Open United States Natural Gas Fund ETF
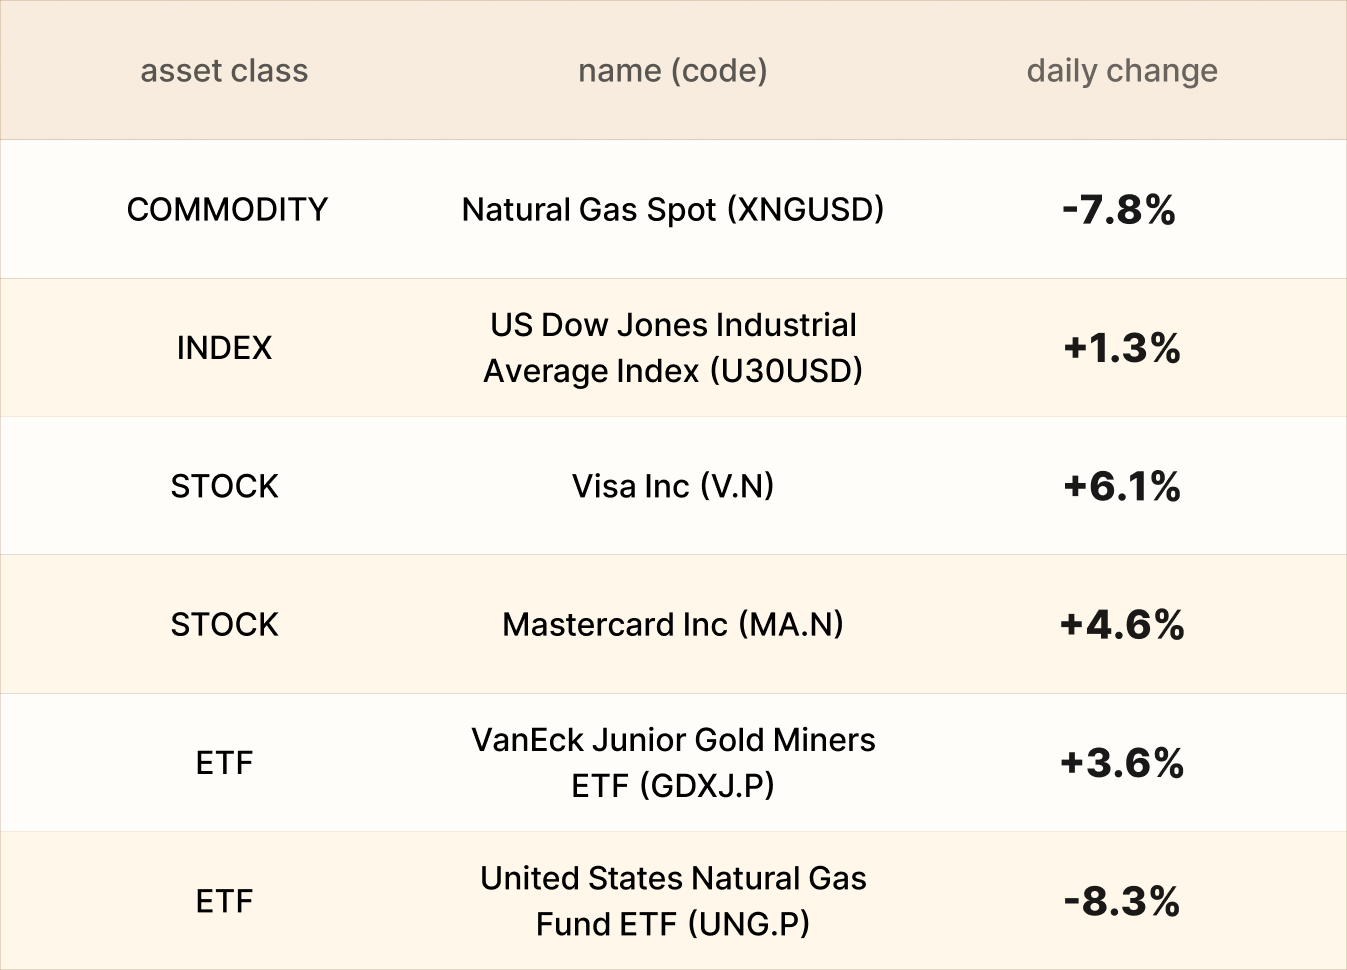This screenshot has height=970, width=1347. (x=672, y=900)
